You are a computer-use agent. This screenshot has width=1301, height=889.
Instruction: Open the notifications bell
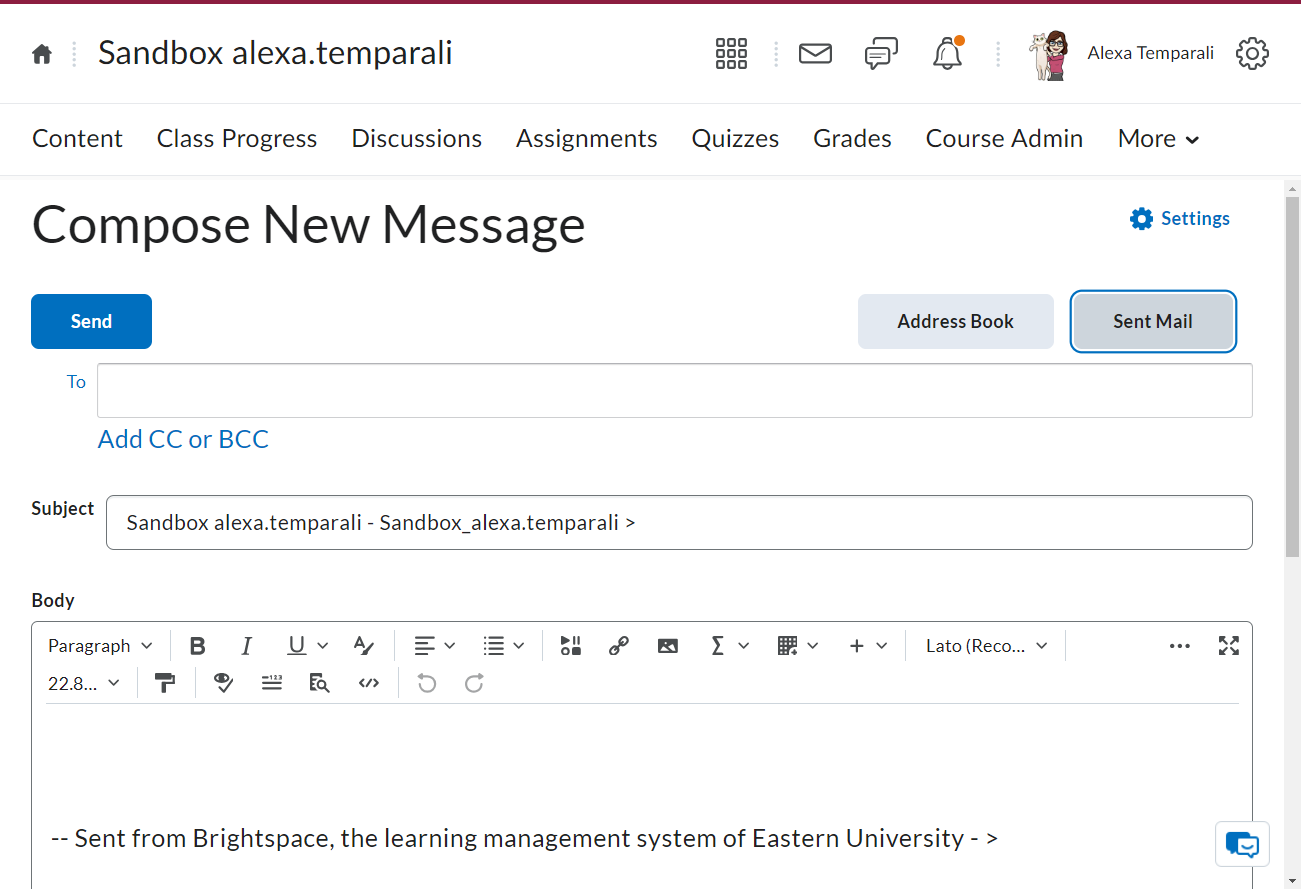947,54
